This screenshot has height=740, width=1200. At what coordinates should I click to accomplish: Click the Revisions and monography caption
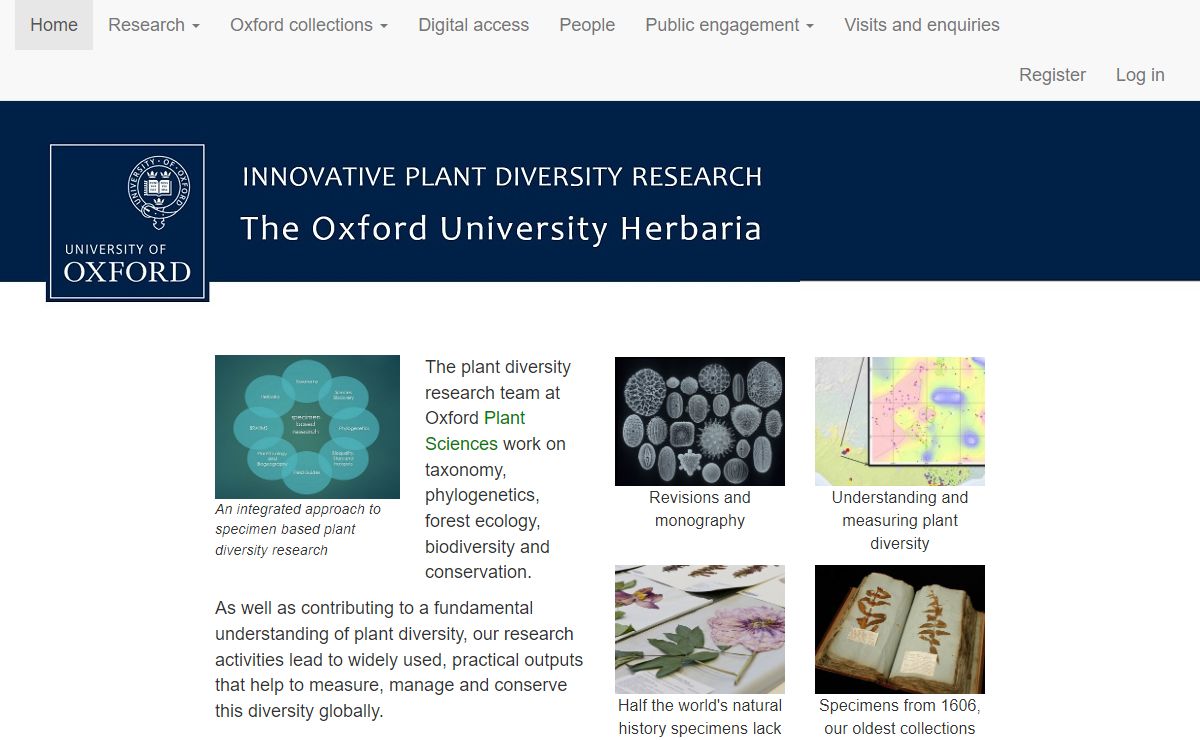pos(700,509)
